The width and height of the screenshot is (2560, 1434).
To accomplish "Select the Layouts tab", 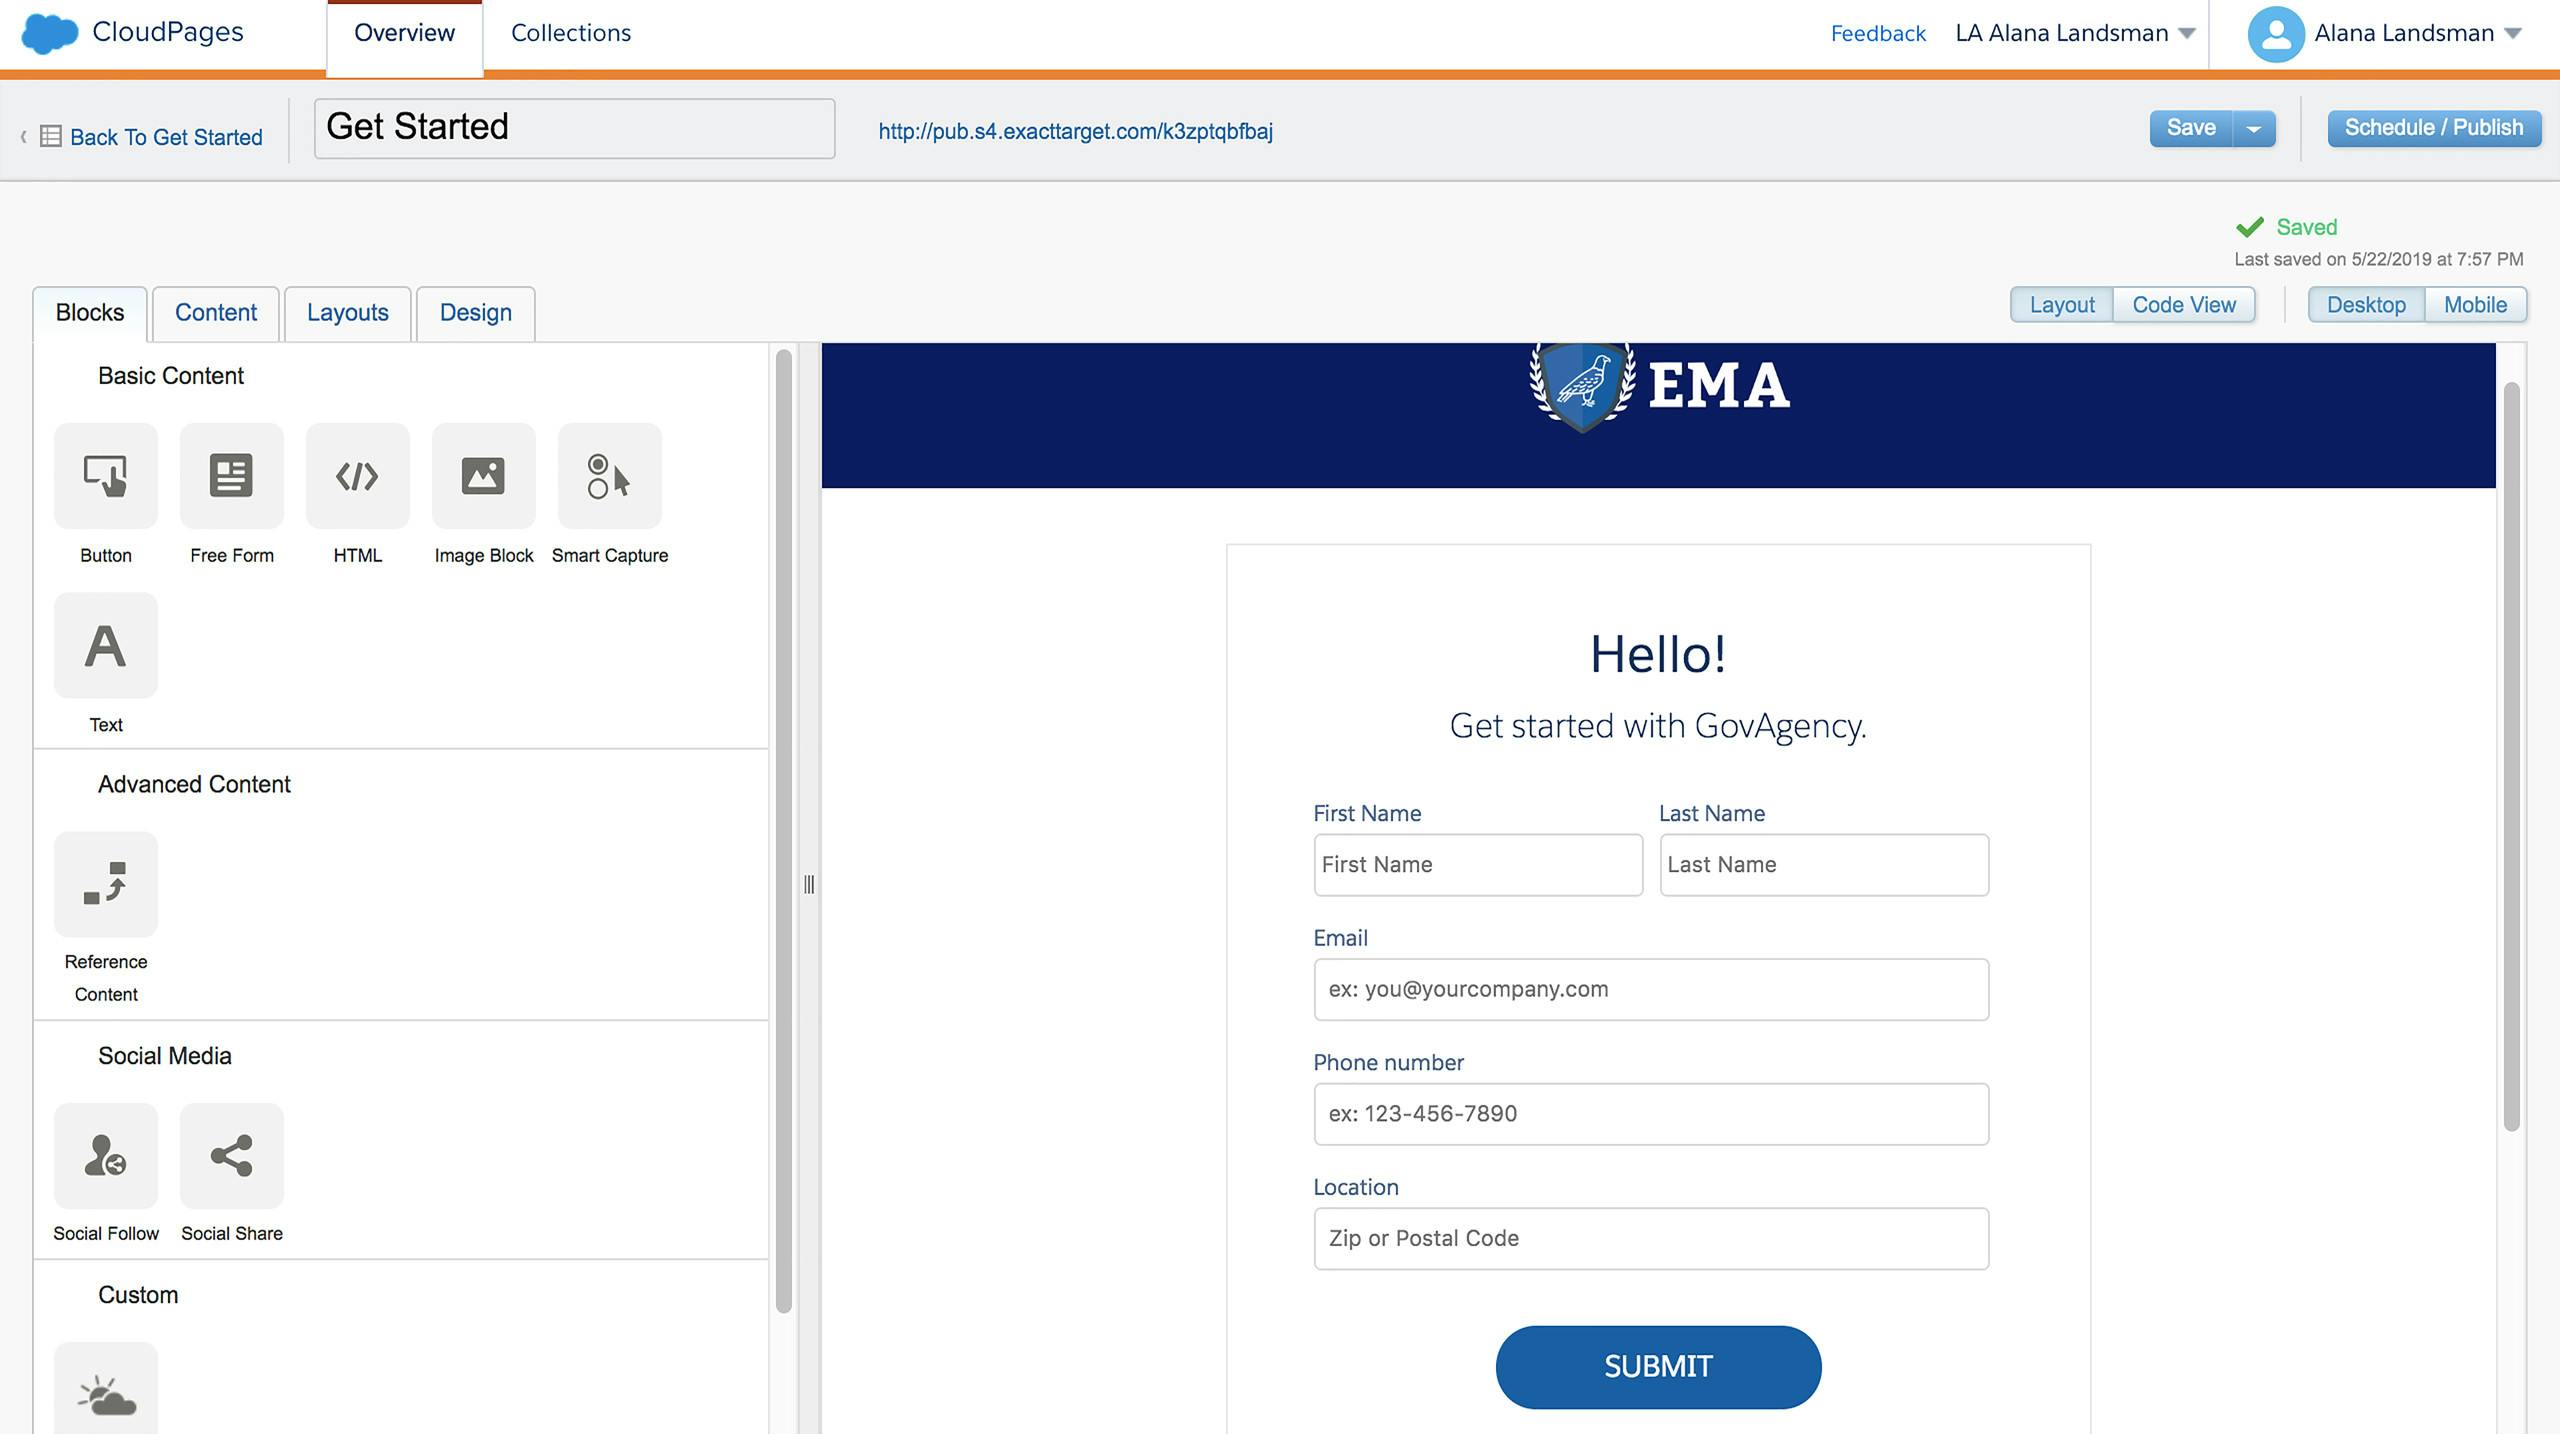I will (348, 313).
